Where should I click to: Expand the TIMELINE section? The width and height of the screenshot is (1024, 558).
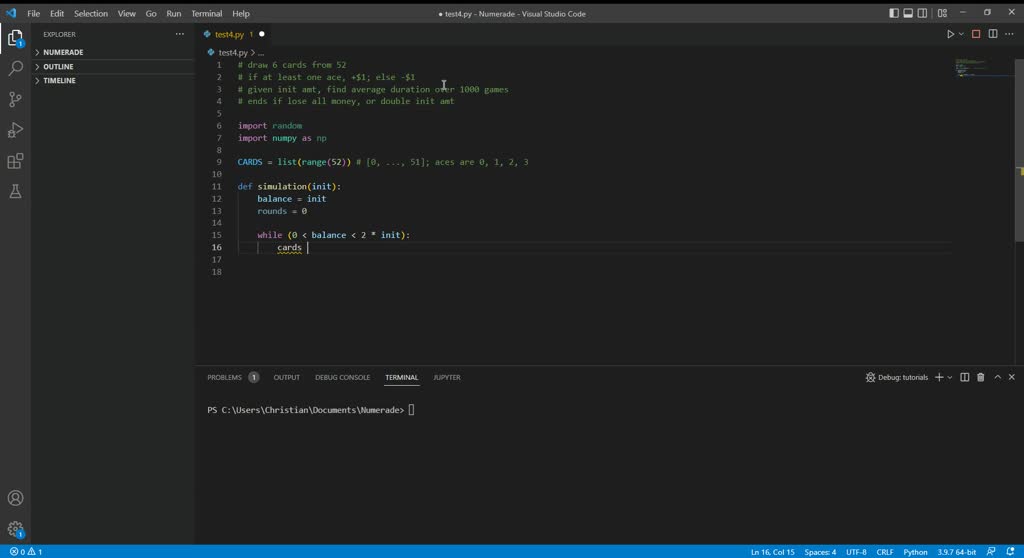pos(59,81)
